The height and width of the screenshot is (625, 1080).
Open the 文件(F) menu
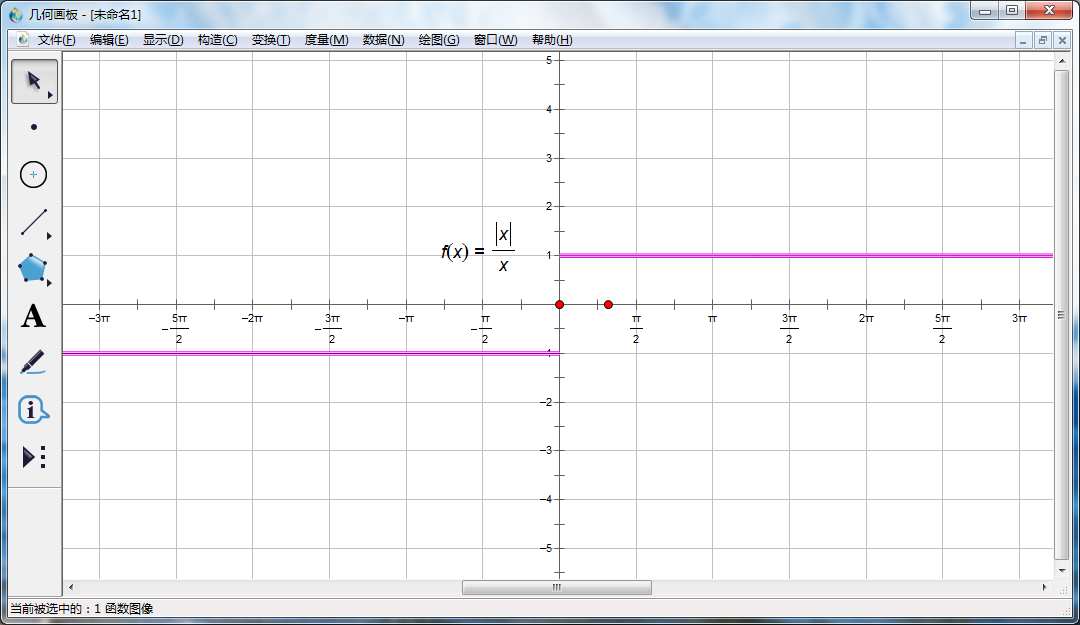coord(56,40)
